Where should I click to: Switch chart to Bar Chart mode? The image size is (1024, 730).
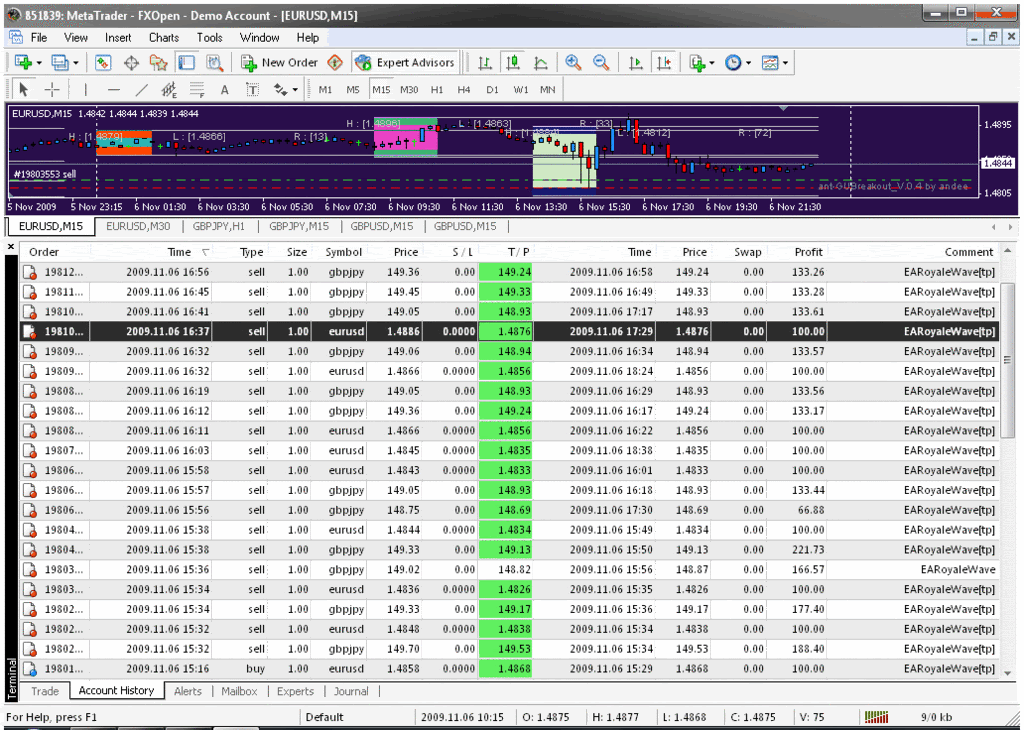click(x=485, y=63)
